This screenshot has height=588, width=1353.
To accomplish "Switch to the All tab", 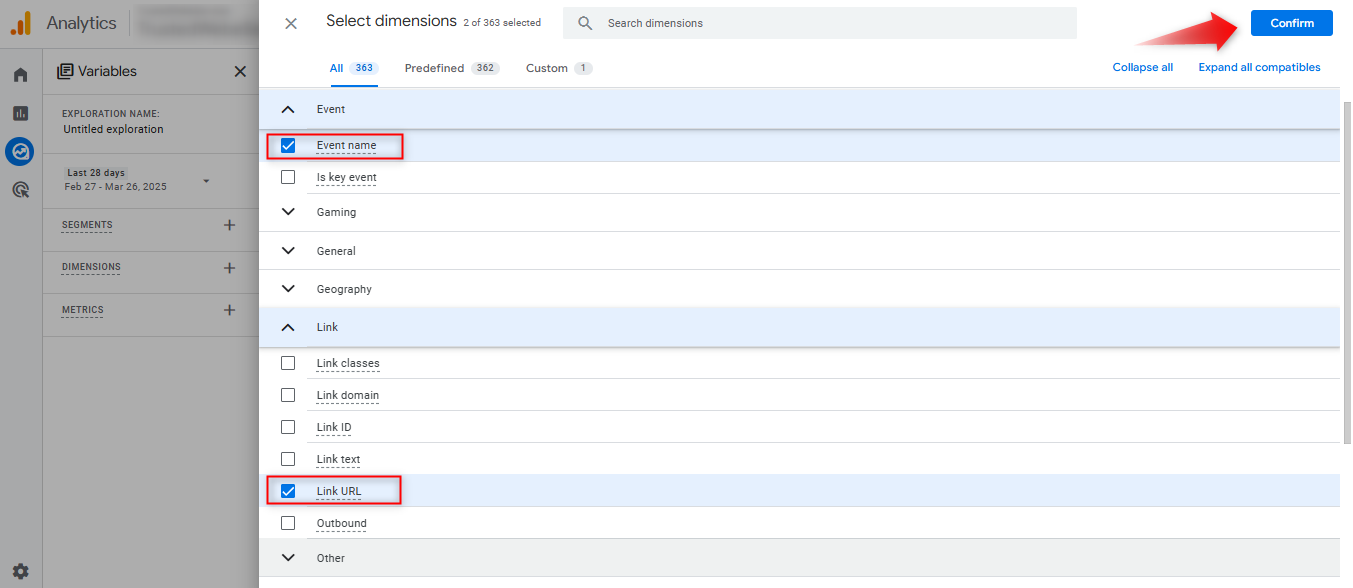I will click(353, 68).
